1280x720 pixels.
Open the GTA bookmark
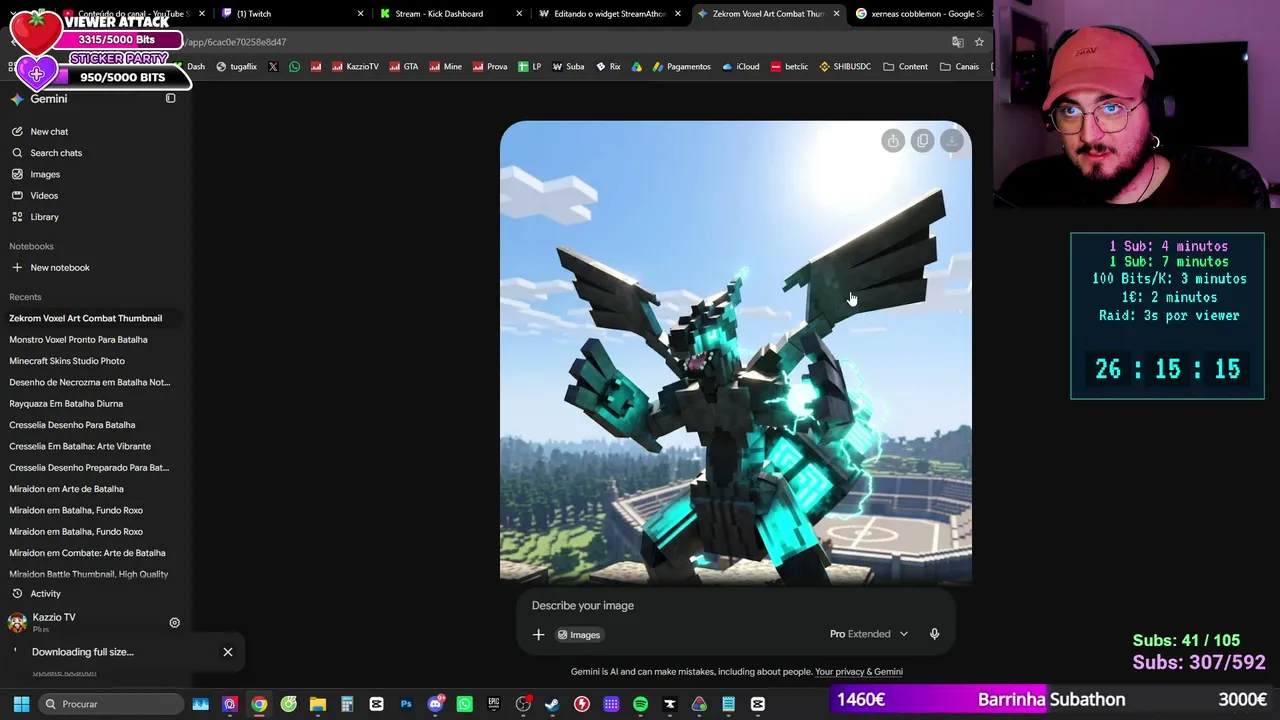pyautogui.click(x=404, y=67)
